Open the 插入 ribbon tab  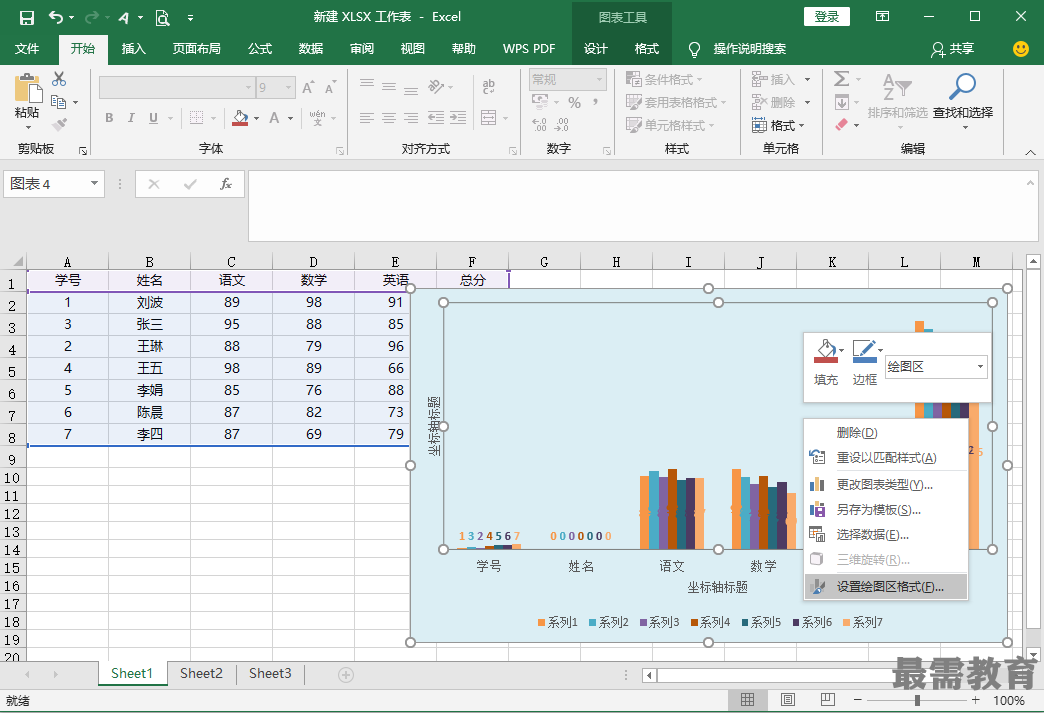[133, 49]
